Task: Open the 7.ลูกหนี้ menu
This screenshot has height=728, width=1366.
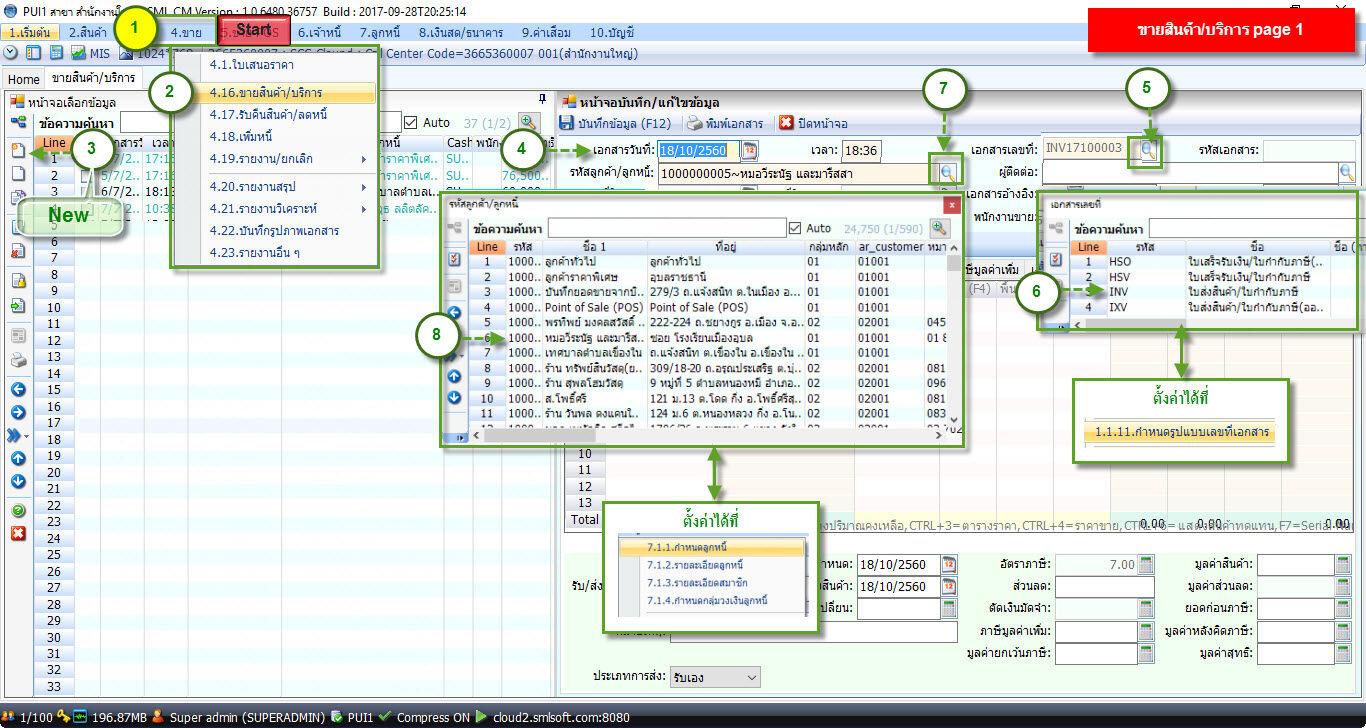Action: tap(382, 33)
